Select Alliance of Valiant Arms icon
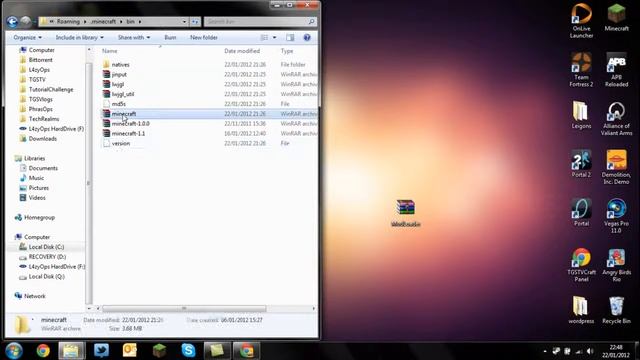This screenshot has width=640, height=360. (x=616, y=118)
